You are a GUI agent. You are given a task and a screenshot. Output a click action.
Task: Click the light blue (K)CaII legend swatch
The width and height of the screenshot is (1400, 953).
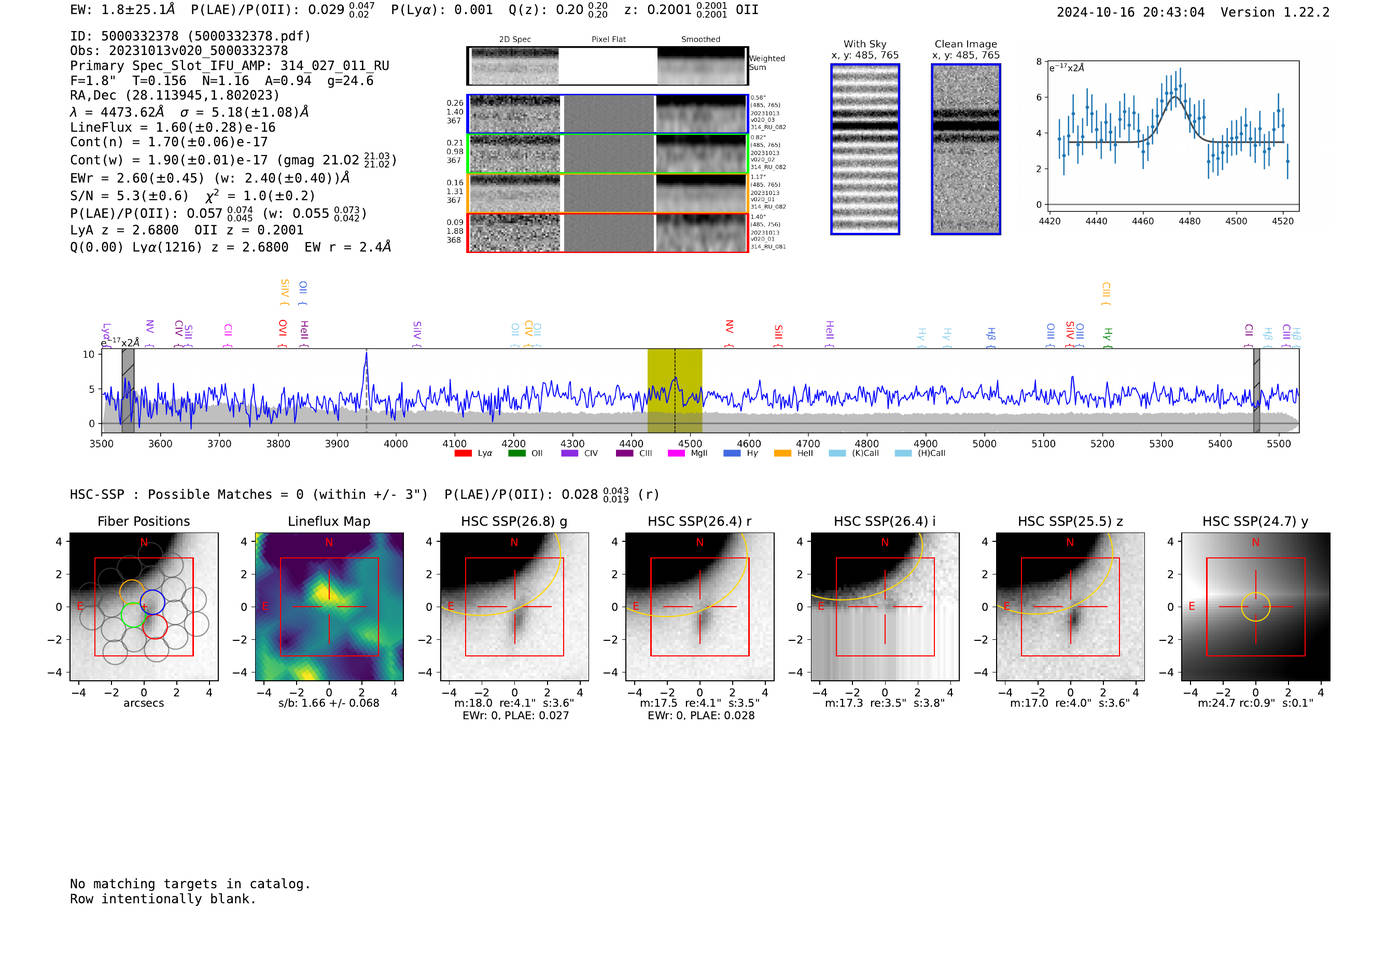coord(837,453)
